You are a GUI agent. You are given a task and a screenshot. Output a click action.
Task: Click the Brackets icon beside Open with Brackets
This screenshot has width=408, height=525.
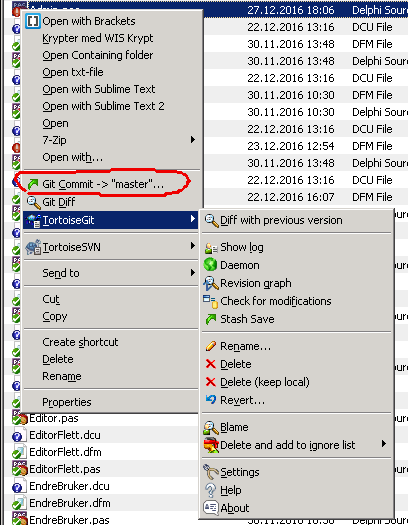pyautogui.click(x=33, y=21)
